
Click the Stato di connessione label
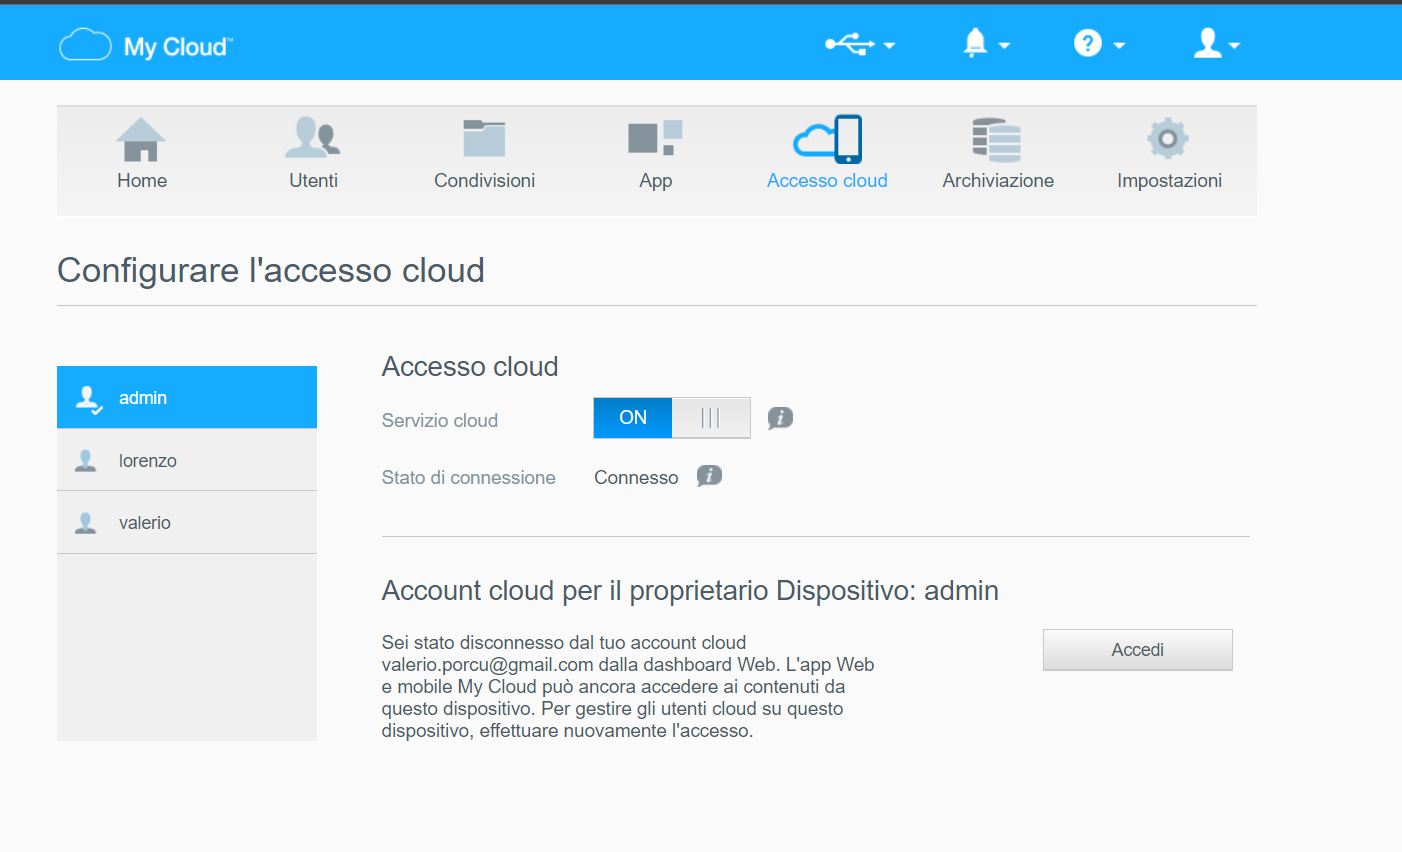pos(468,478)
